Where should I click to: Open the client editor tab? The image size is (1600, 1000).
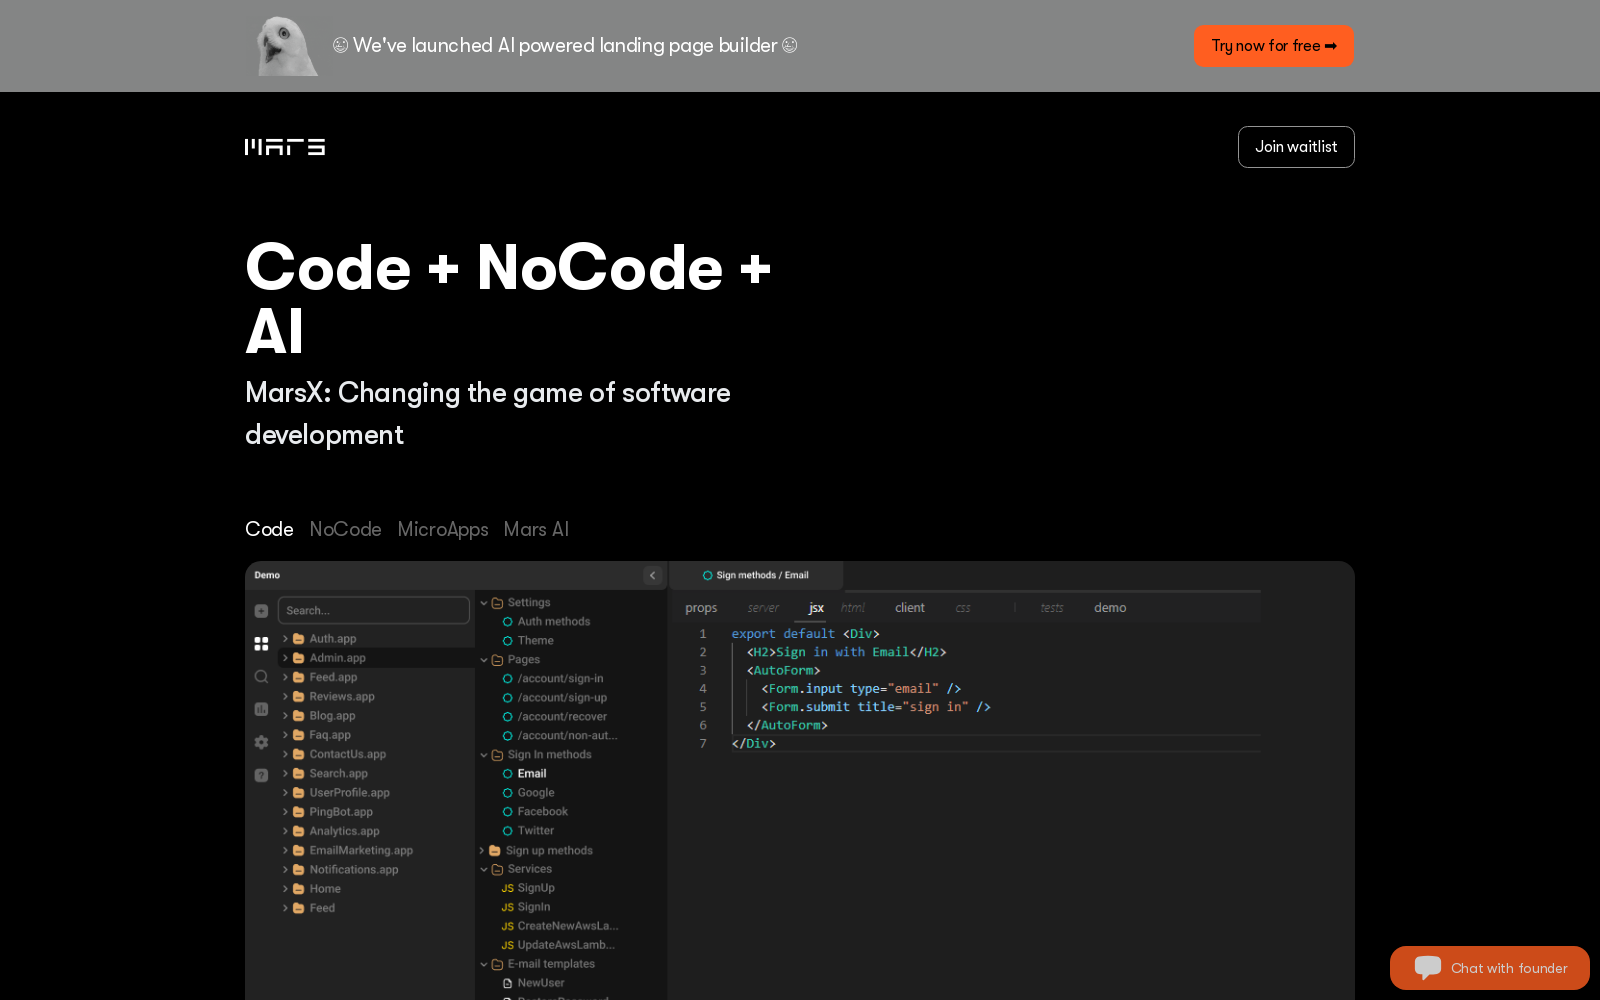910,608
